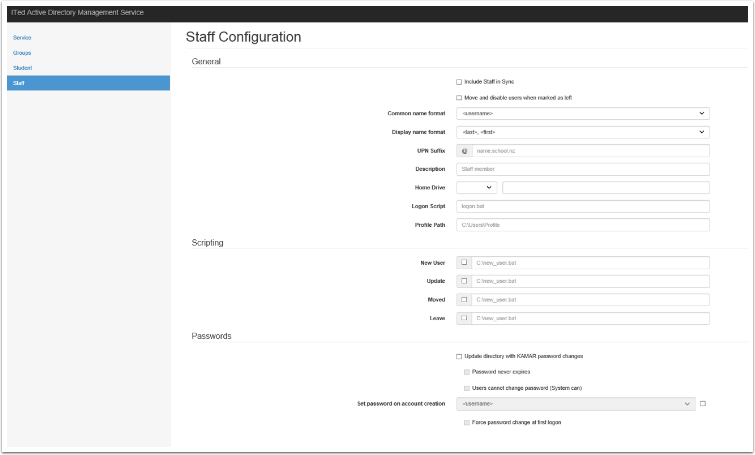Tick the Leave script checkbox
This screenshot has height=455, width=755.
point(464,318)
